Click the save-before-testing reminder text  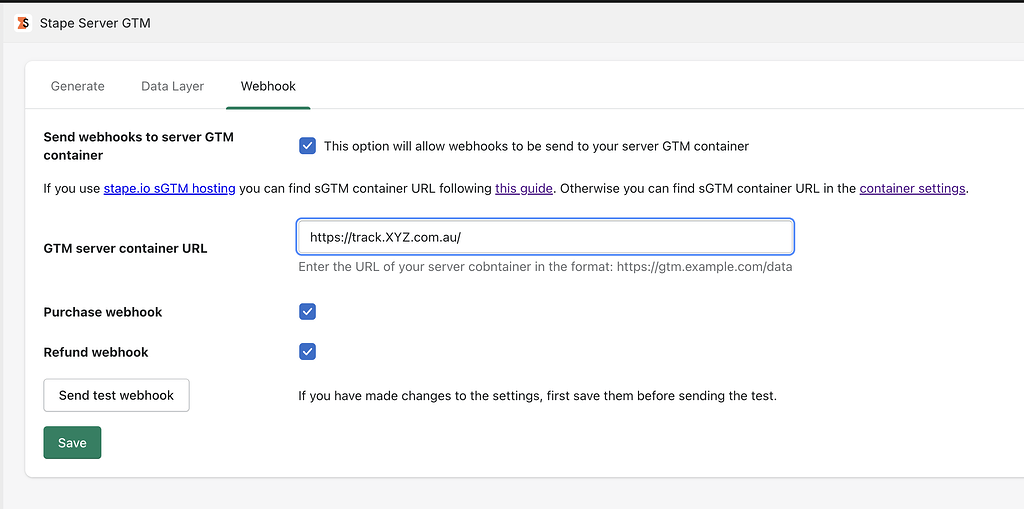click(537, 396)
